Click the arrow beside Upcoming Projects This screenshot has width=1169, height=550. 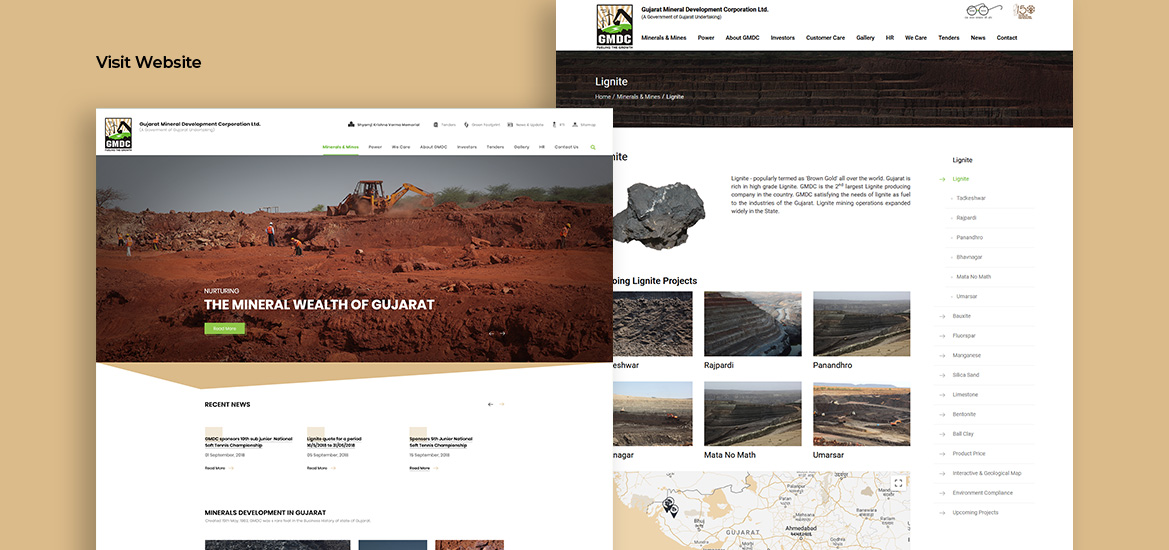(x=942, y=513)
